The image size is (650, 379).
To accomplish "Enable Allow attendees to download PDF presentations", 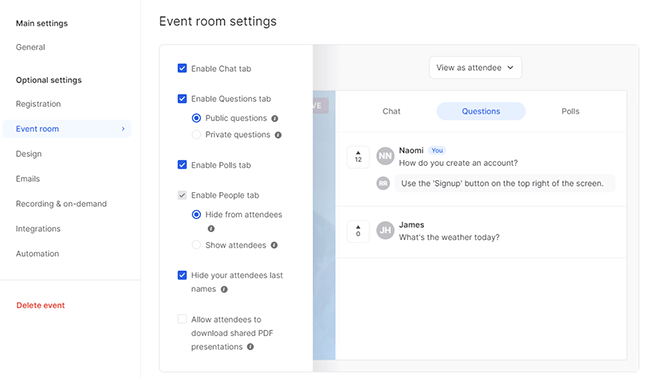I will [x=182, y=319].
